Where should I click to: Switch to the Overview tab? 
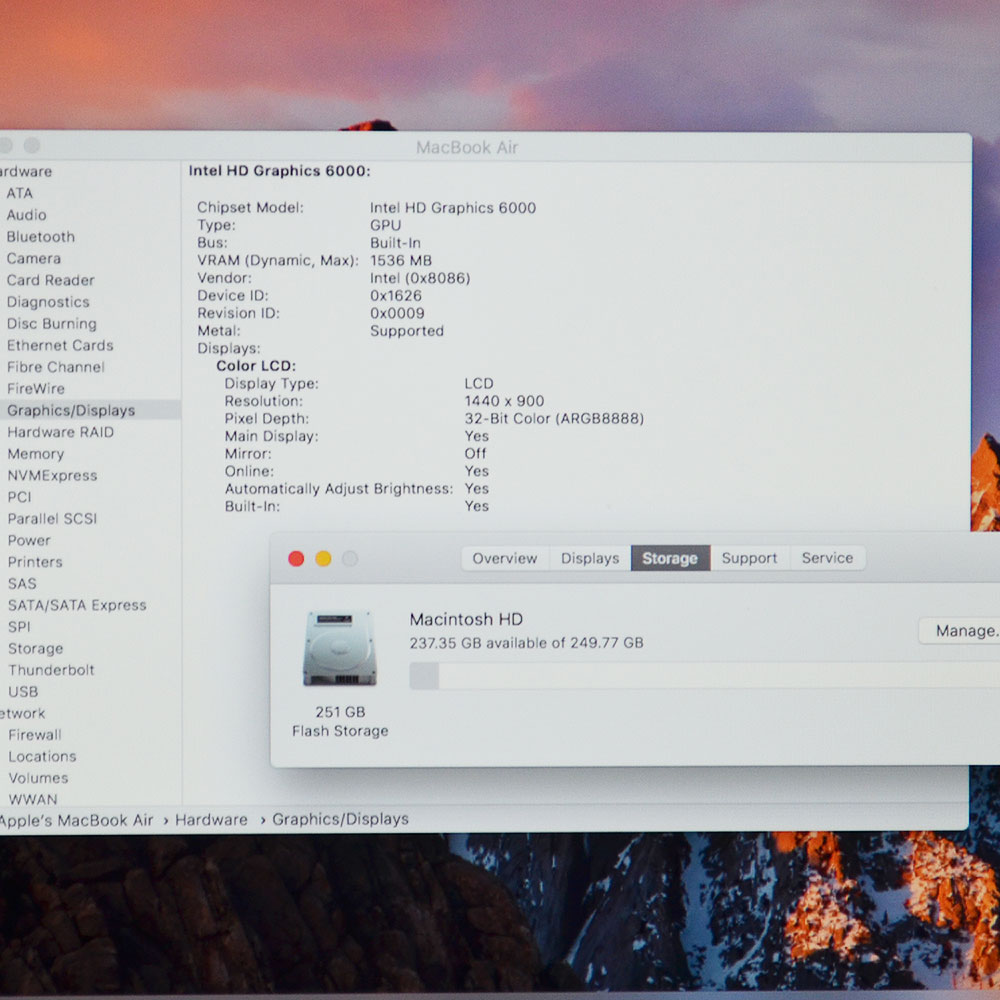(504, 558)
